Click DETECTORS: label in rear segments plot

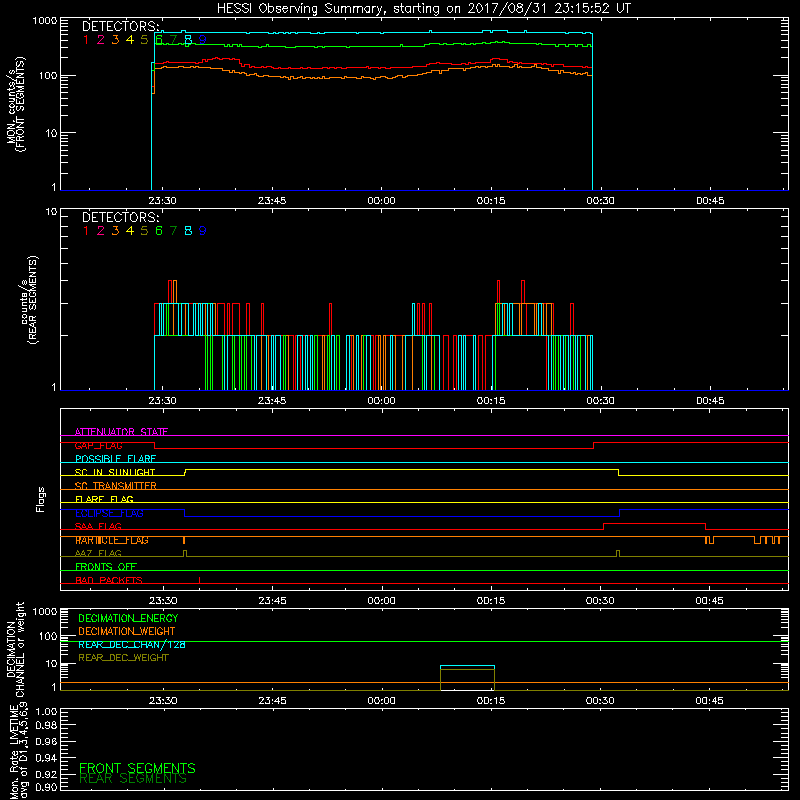pyautogui.click(x=121, y=218)
